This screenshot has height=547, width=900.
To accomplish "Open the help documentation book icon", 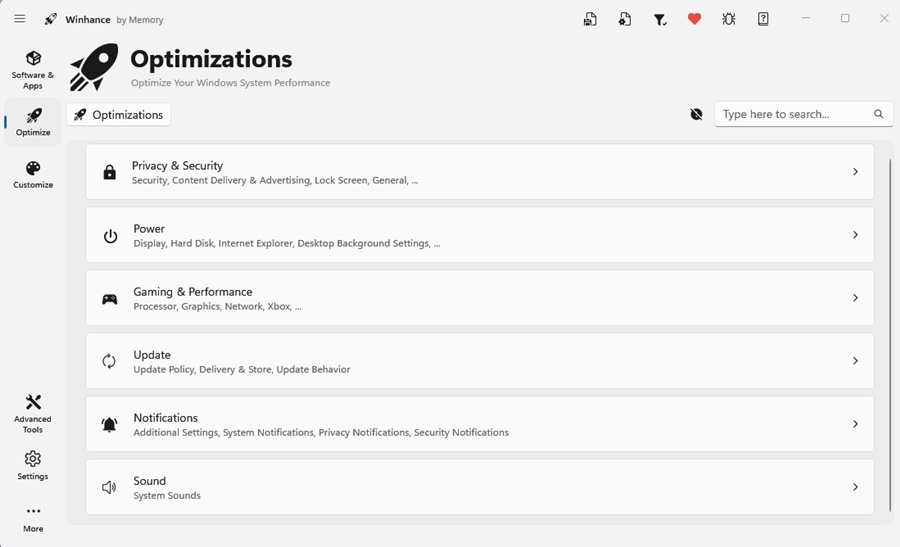I will pyautogui.click(x=764, y=19).
